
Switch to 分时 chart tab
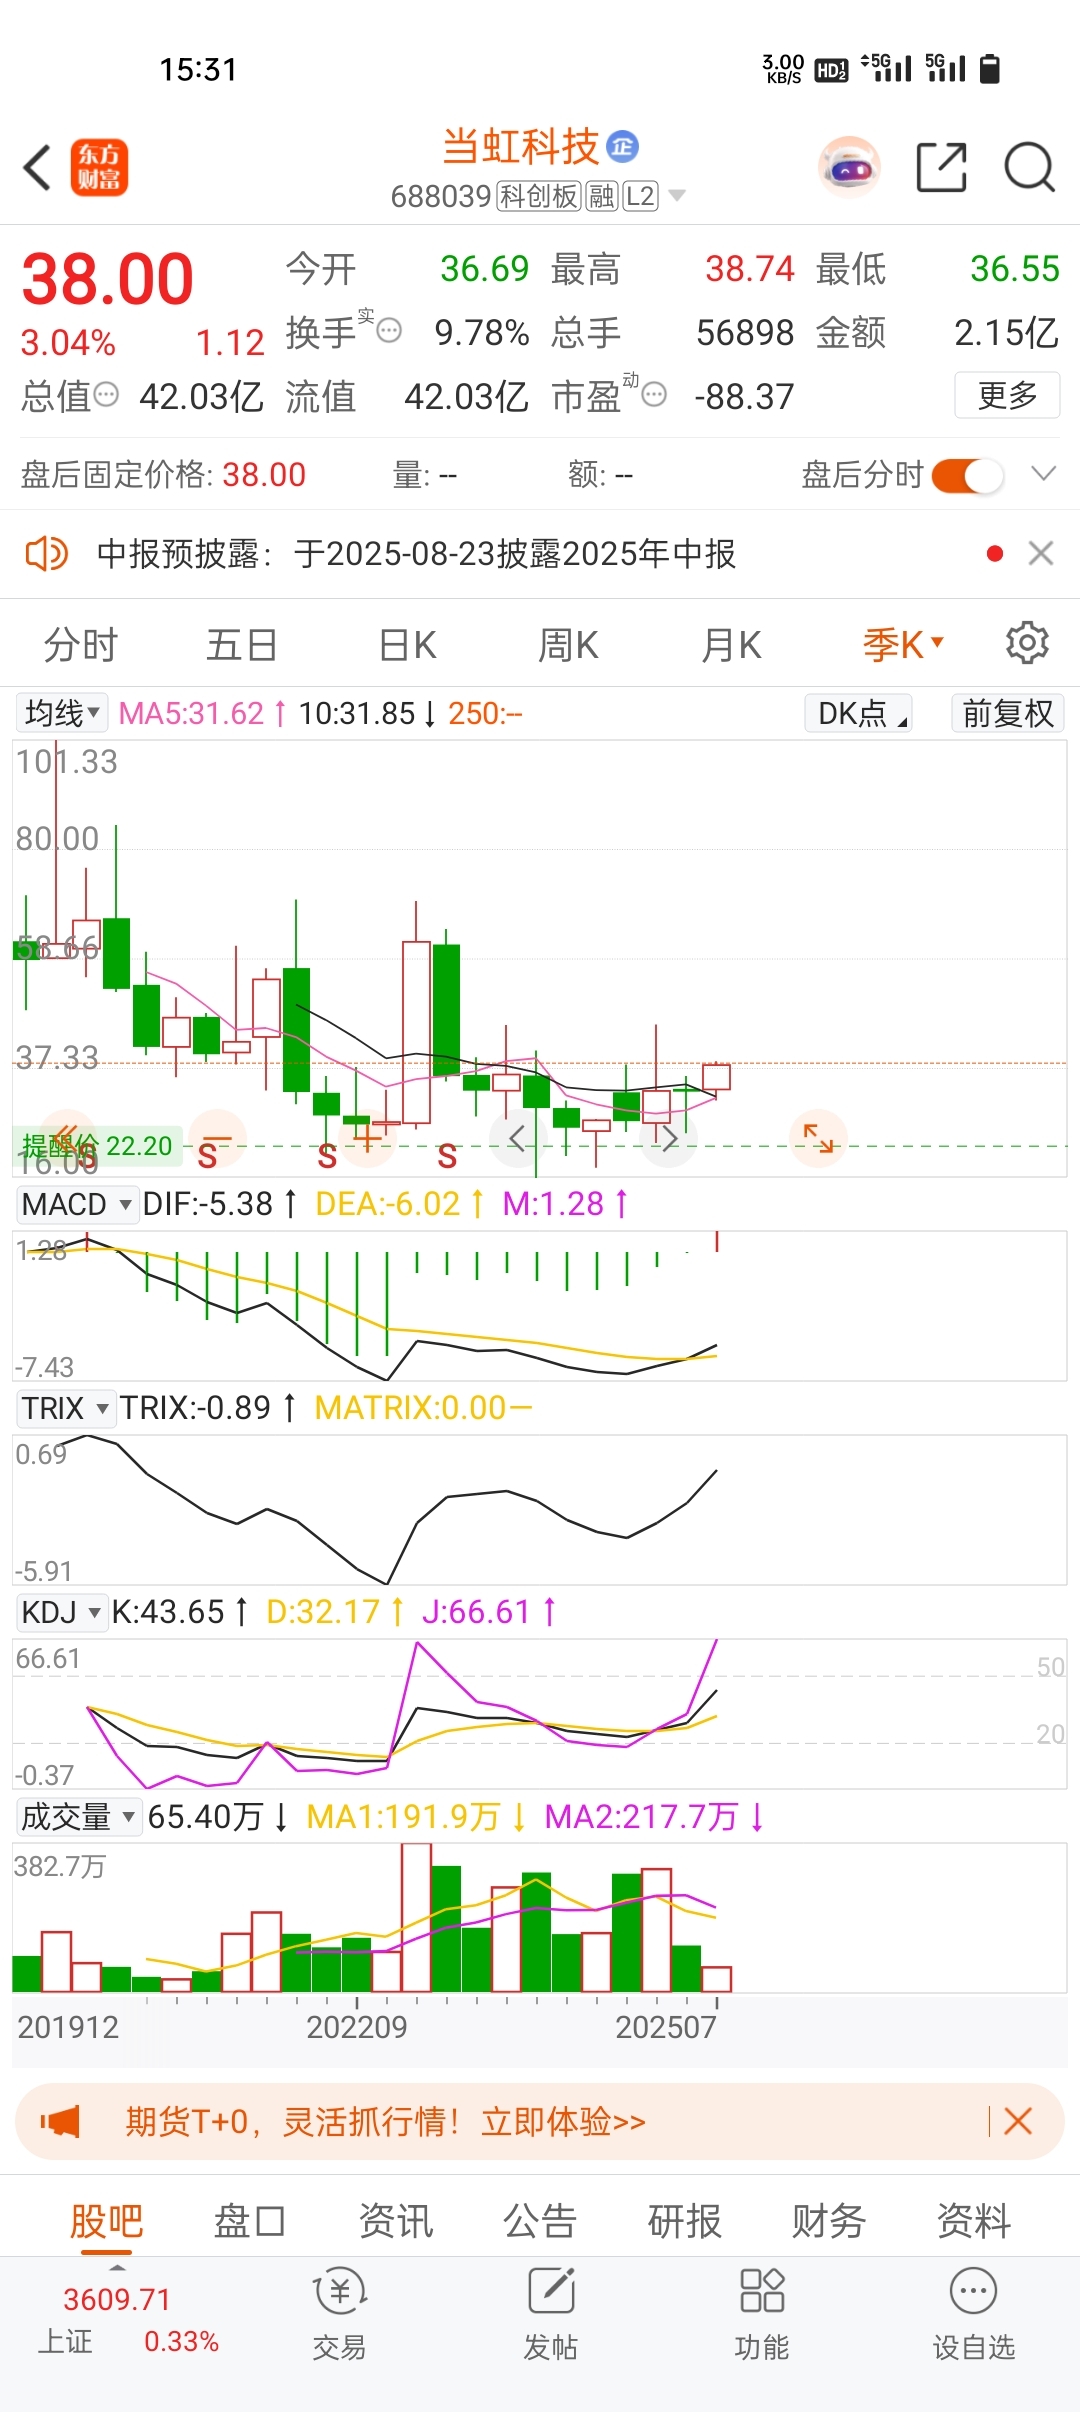click(81, 645)
